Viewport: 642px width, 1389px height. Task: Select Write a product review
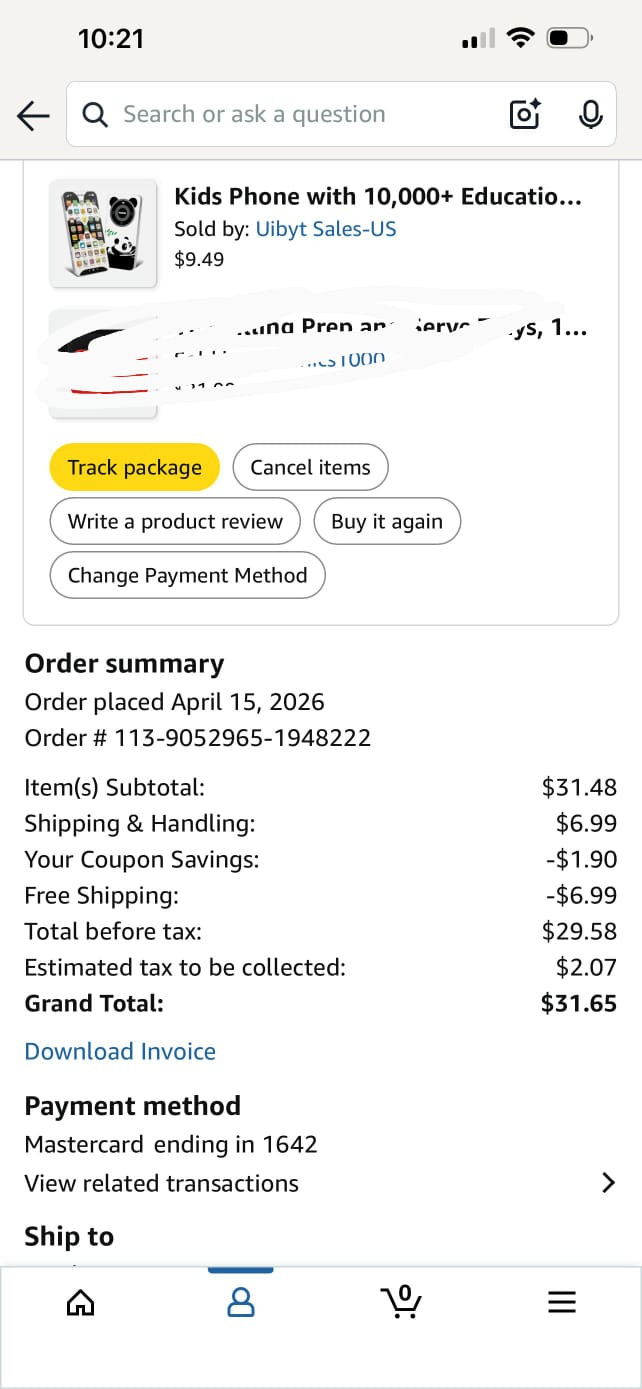pyautogui.click(x=175, y=521)
